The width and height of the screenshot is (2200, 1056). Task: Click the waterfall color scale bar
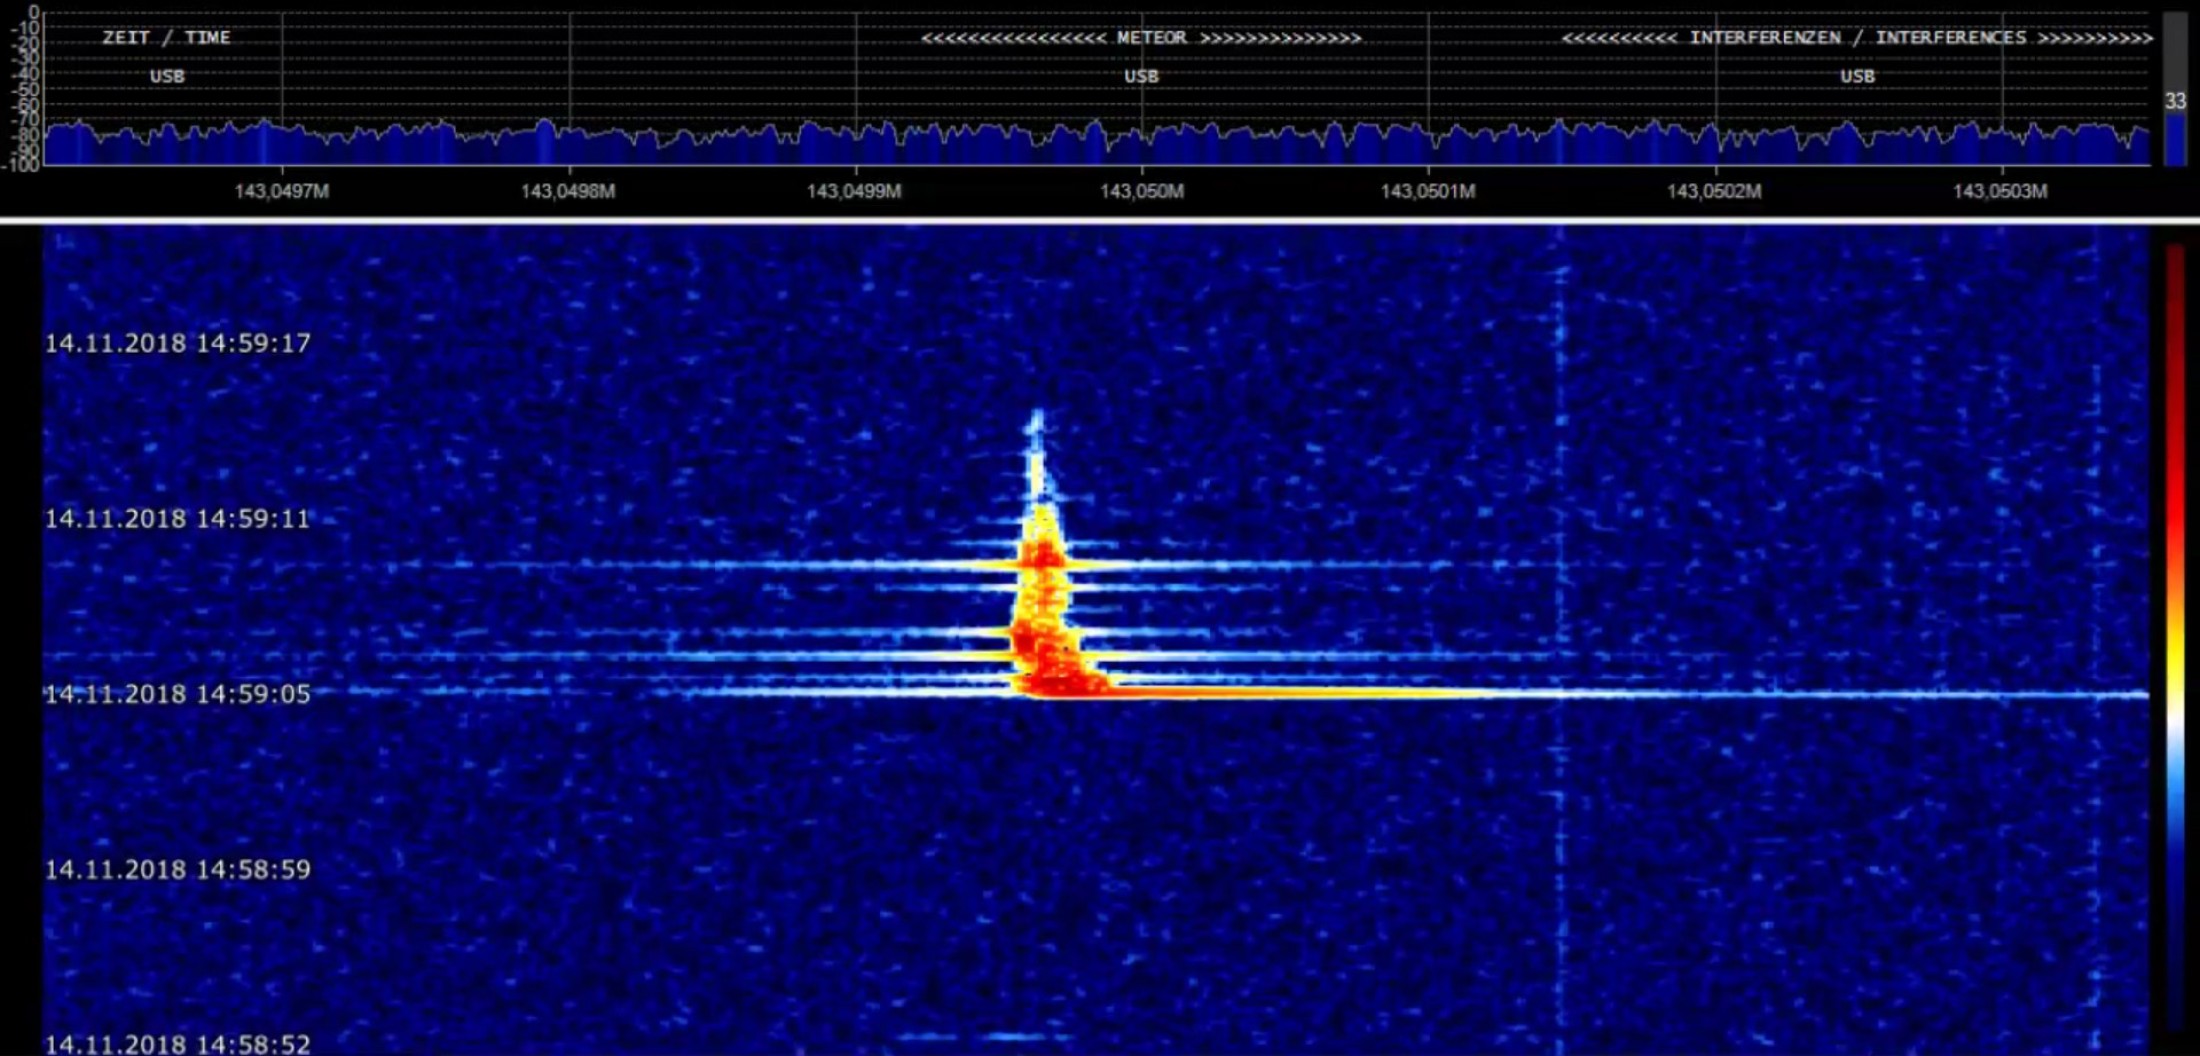click(x=2175, y=640)
